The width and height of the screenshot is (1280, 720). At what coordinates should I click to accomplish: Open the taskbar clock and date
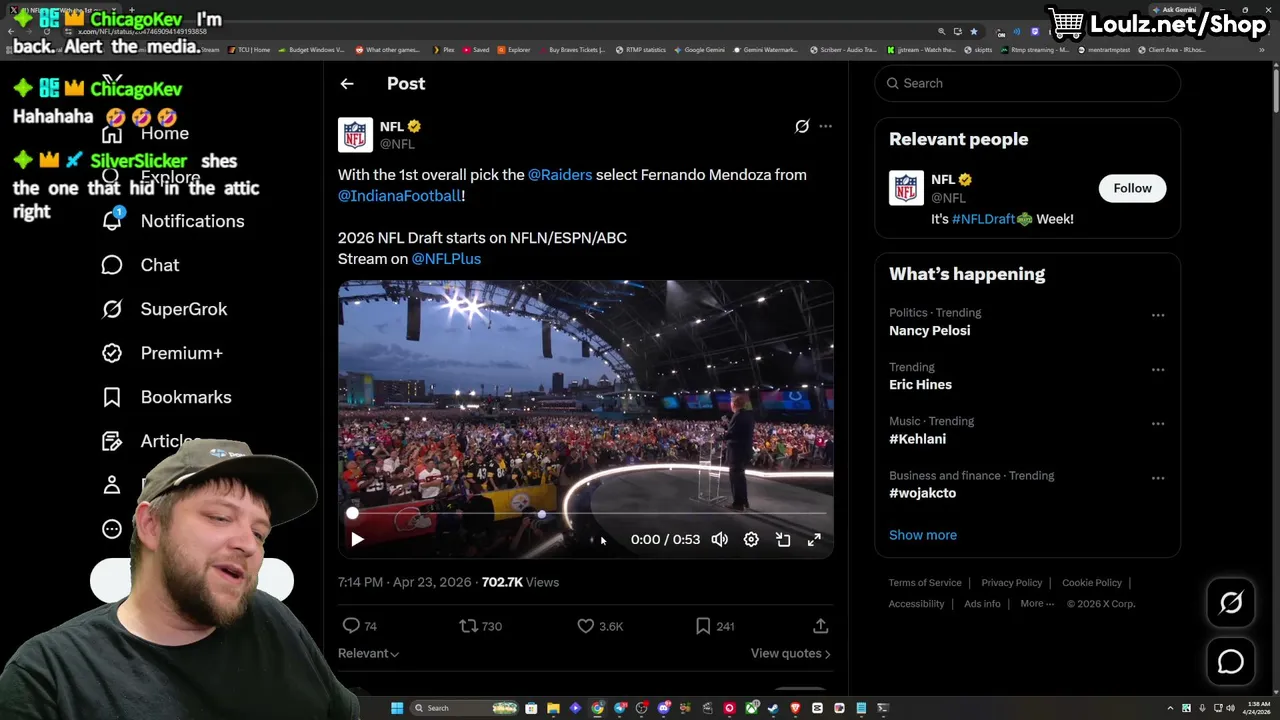(x=1256, y=708)
